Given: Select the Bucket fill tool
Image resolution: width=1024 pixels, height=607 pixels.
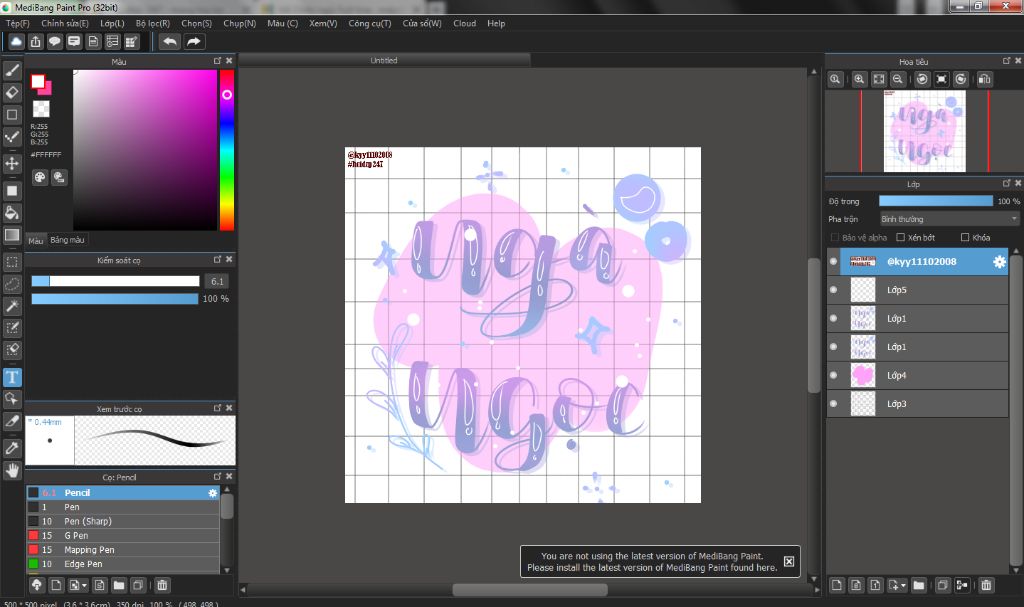Looking at the screenshot, I should point(12,212).
